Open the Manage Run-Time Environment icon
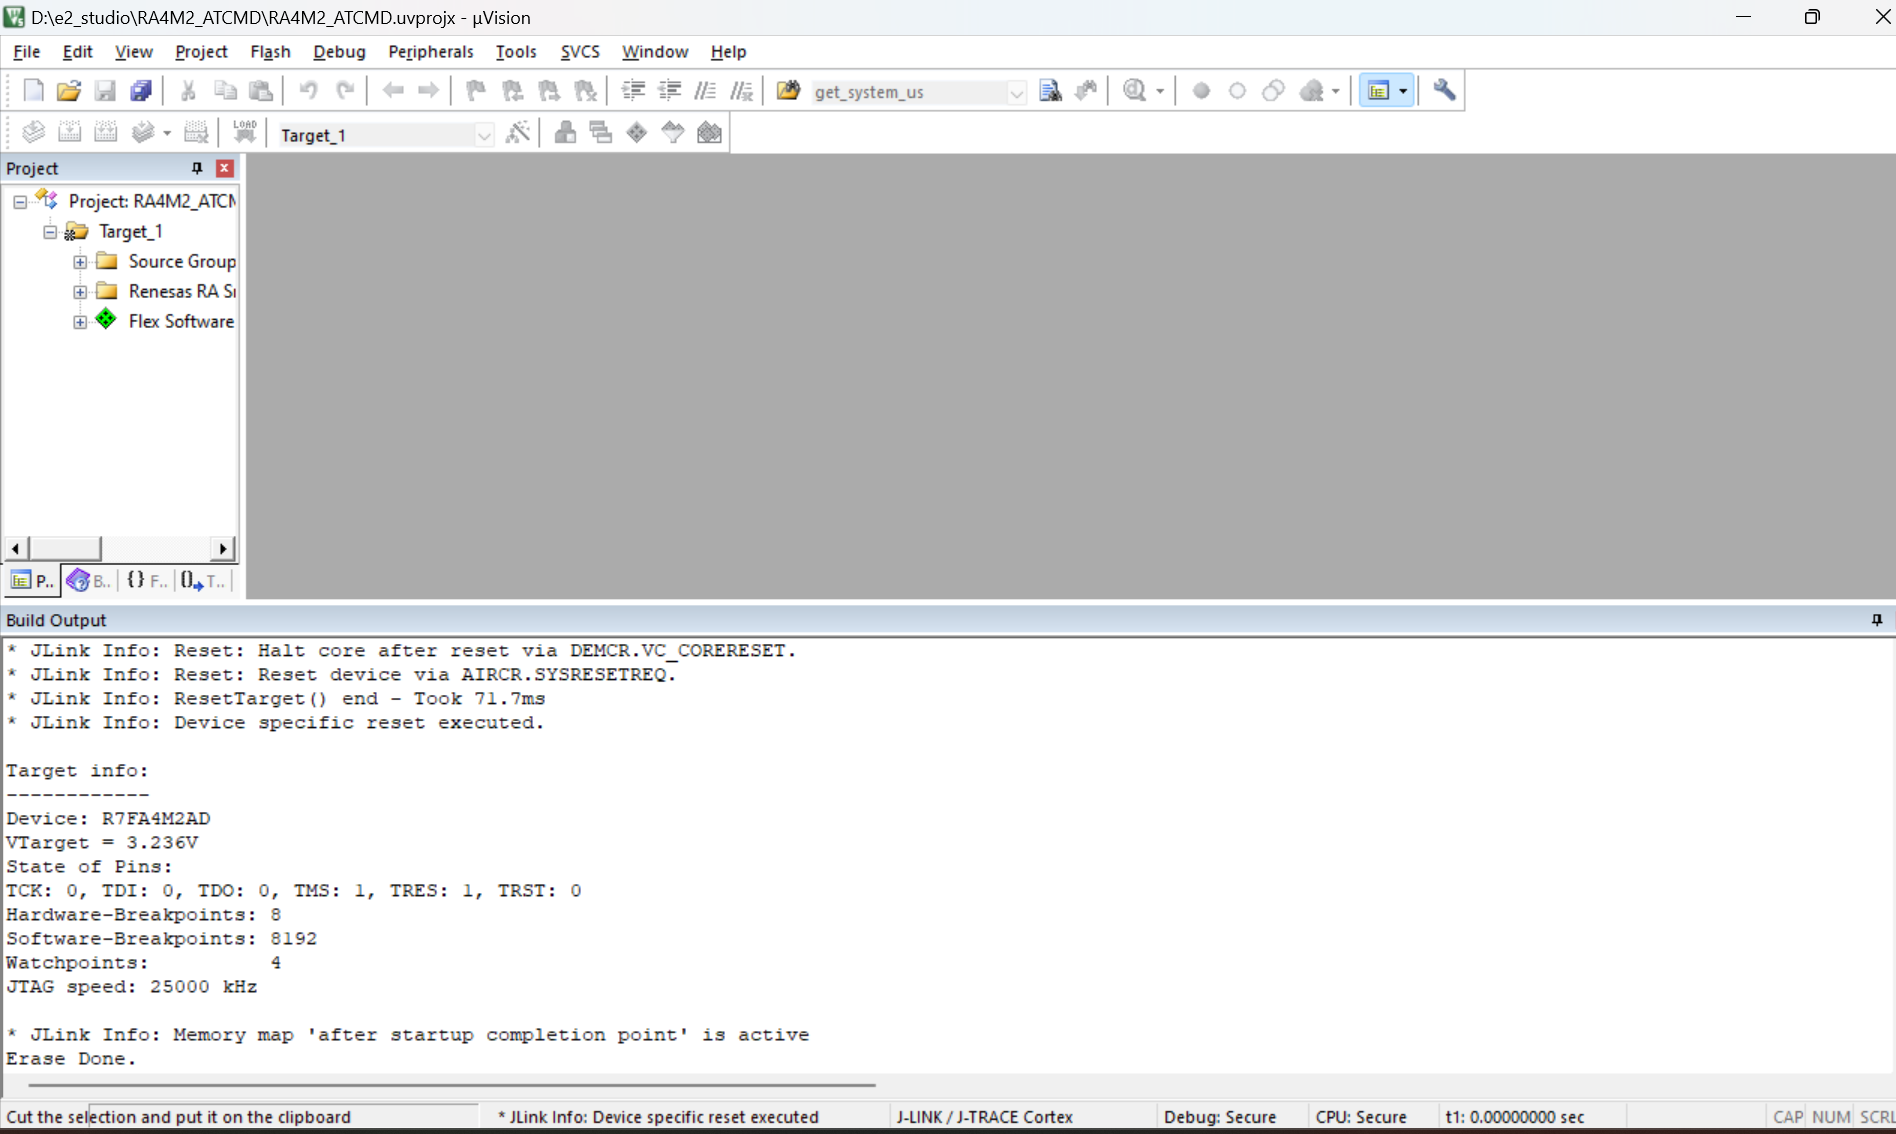The width and height of the screenshot is (1896, 1134). click(637, 133)
